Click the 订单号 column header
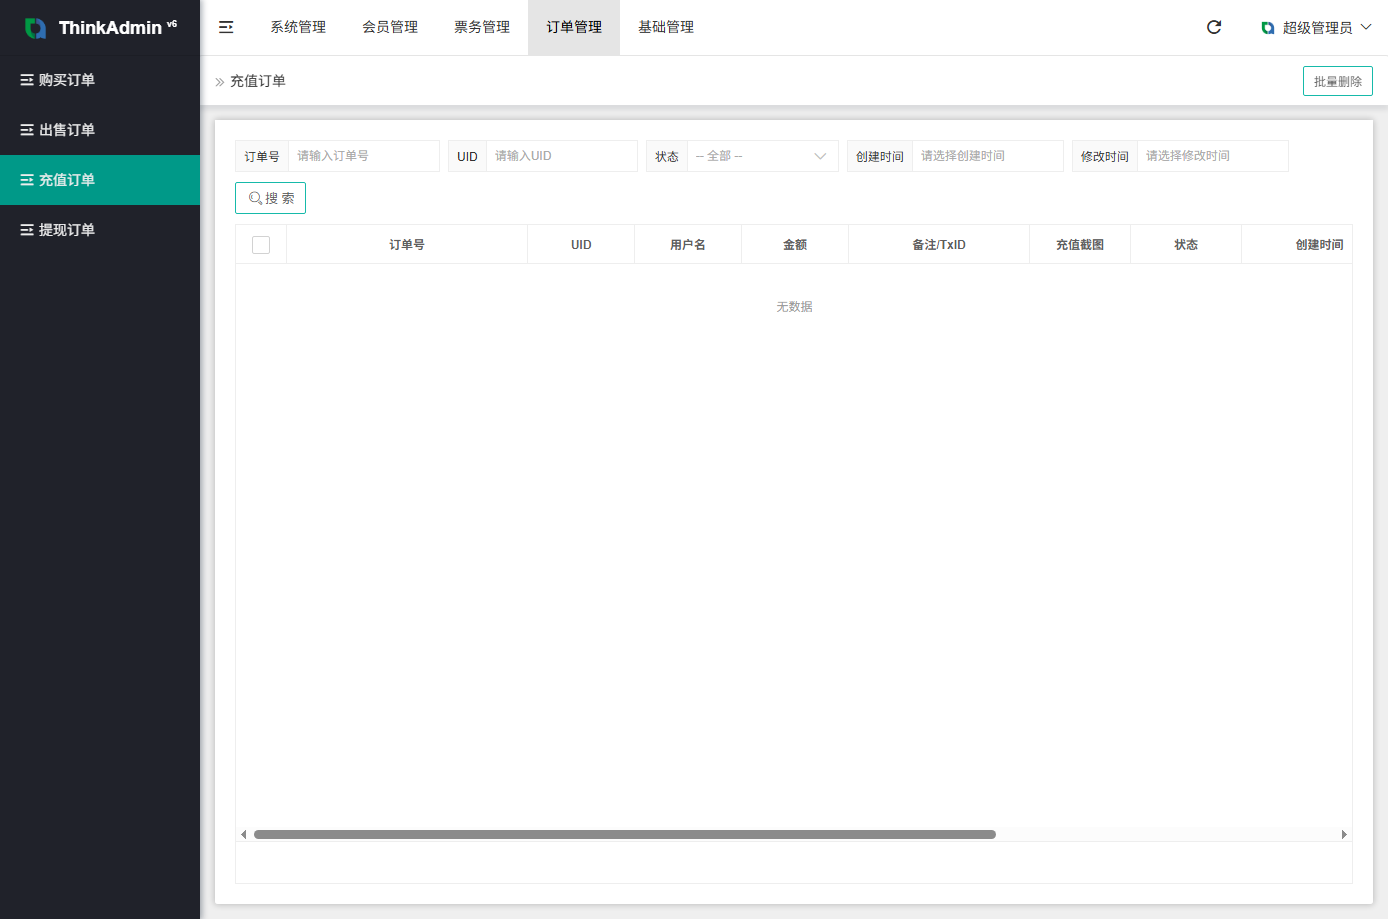The height and width of the screenshot is (919, 1388). (x=407, y=245)
